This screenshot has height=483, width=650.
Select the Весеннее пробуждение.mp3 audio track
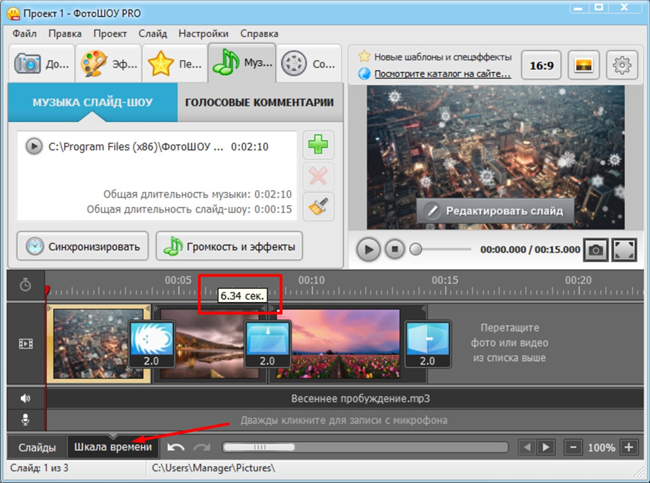pos(345,398)
